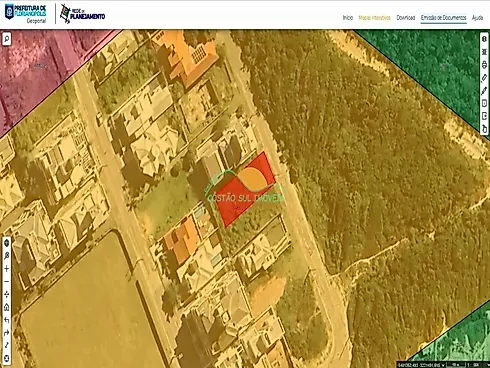Image resolution: width=490 pixels, height=368 pixels.
Task: Open the layers list icon
Action: [484, 52]
